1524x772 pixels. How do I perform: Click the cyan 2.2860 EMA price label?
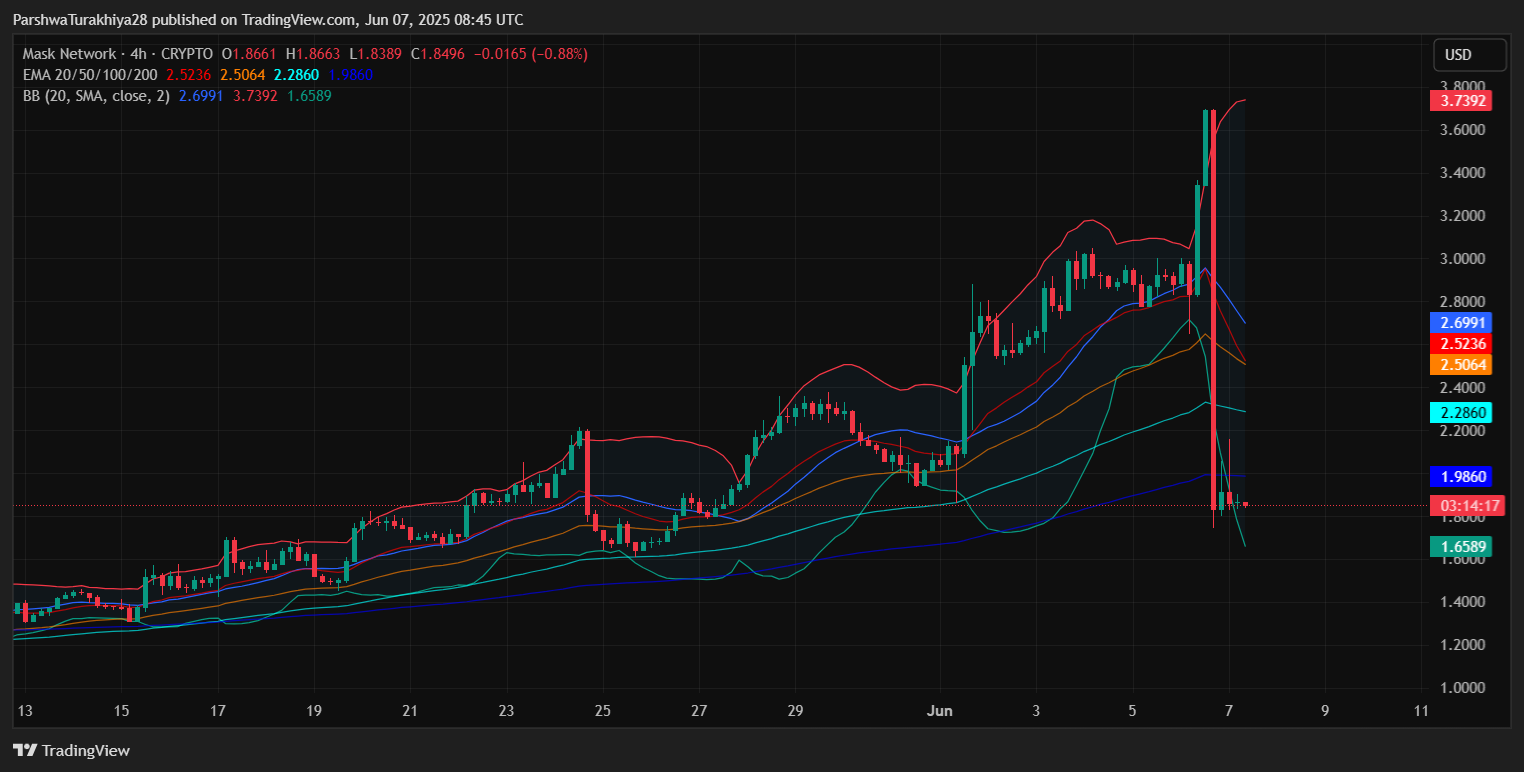click(x=1461, y=412)
